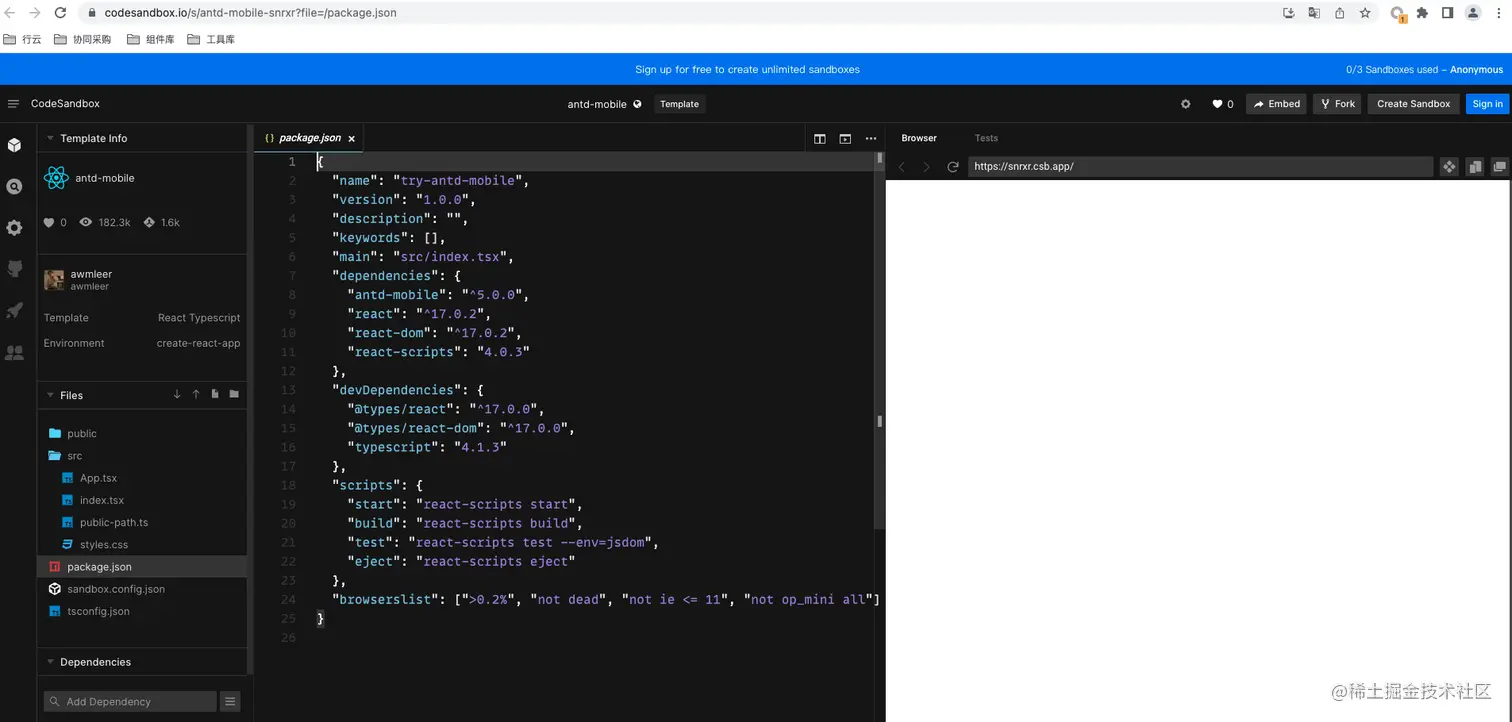Click the preview window toggle icon
The height and width of the screenshot is (722, 1512).
(x=845, y=139)
